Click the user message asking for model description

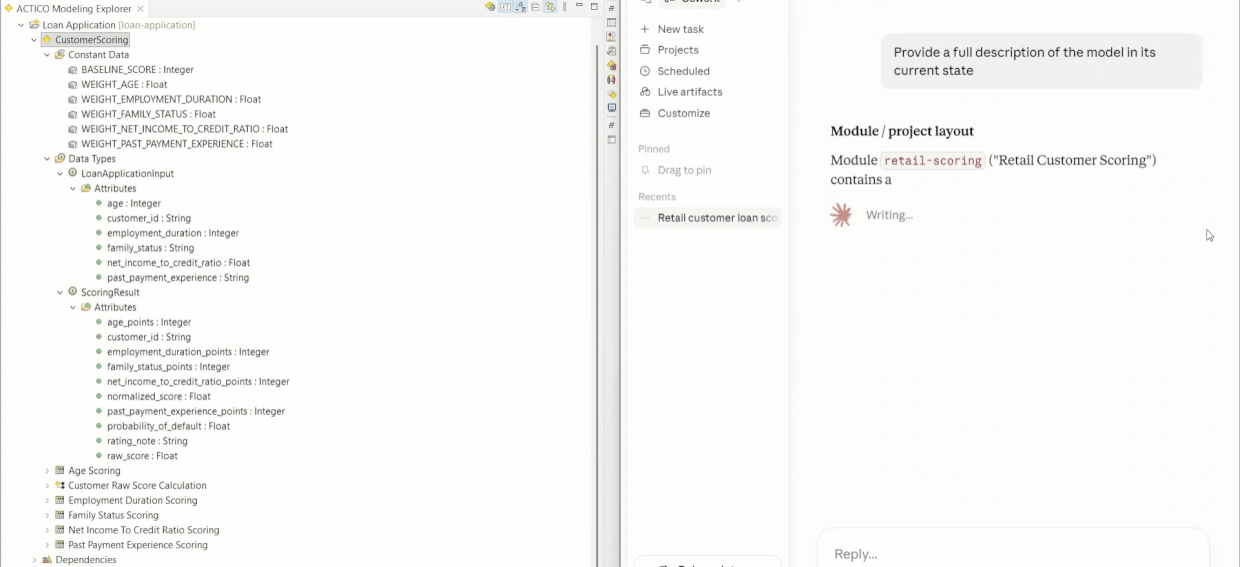1041,61
